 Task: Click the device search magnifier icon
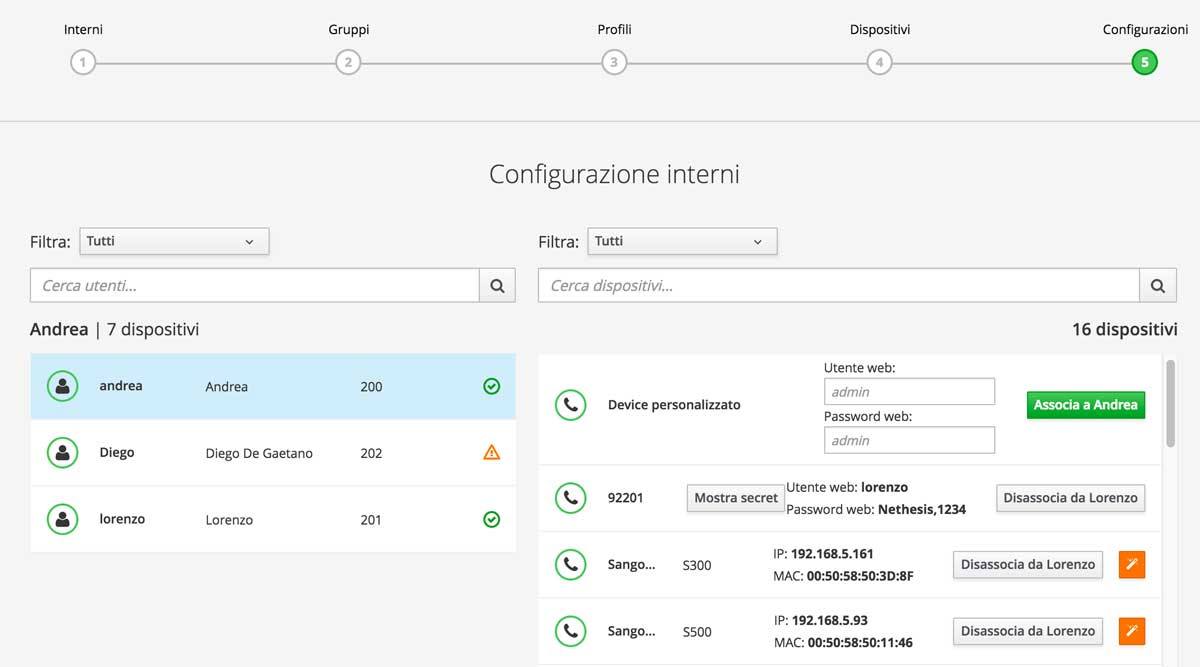coord(1157,285)
